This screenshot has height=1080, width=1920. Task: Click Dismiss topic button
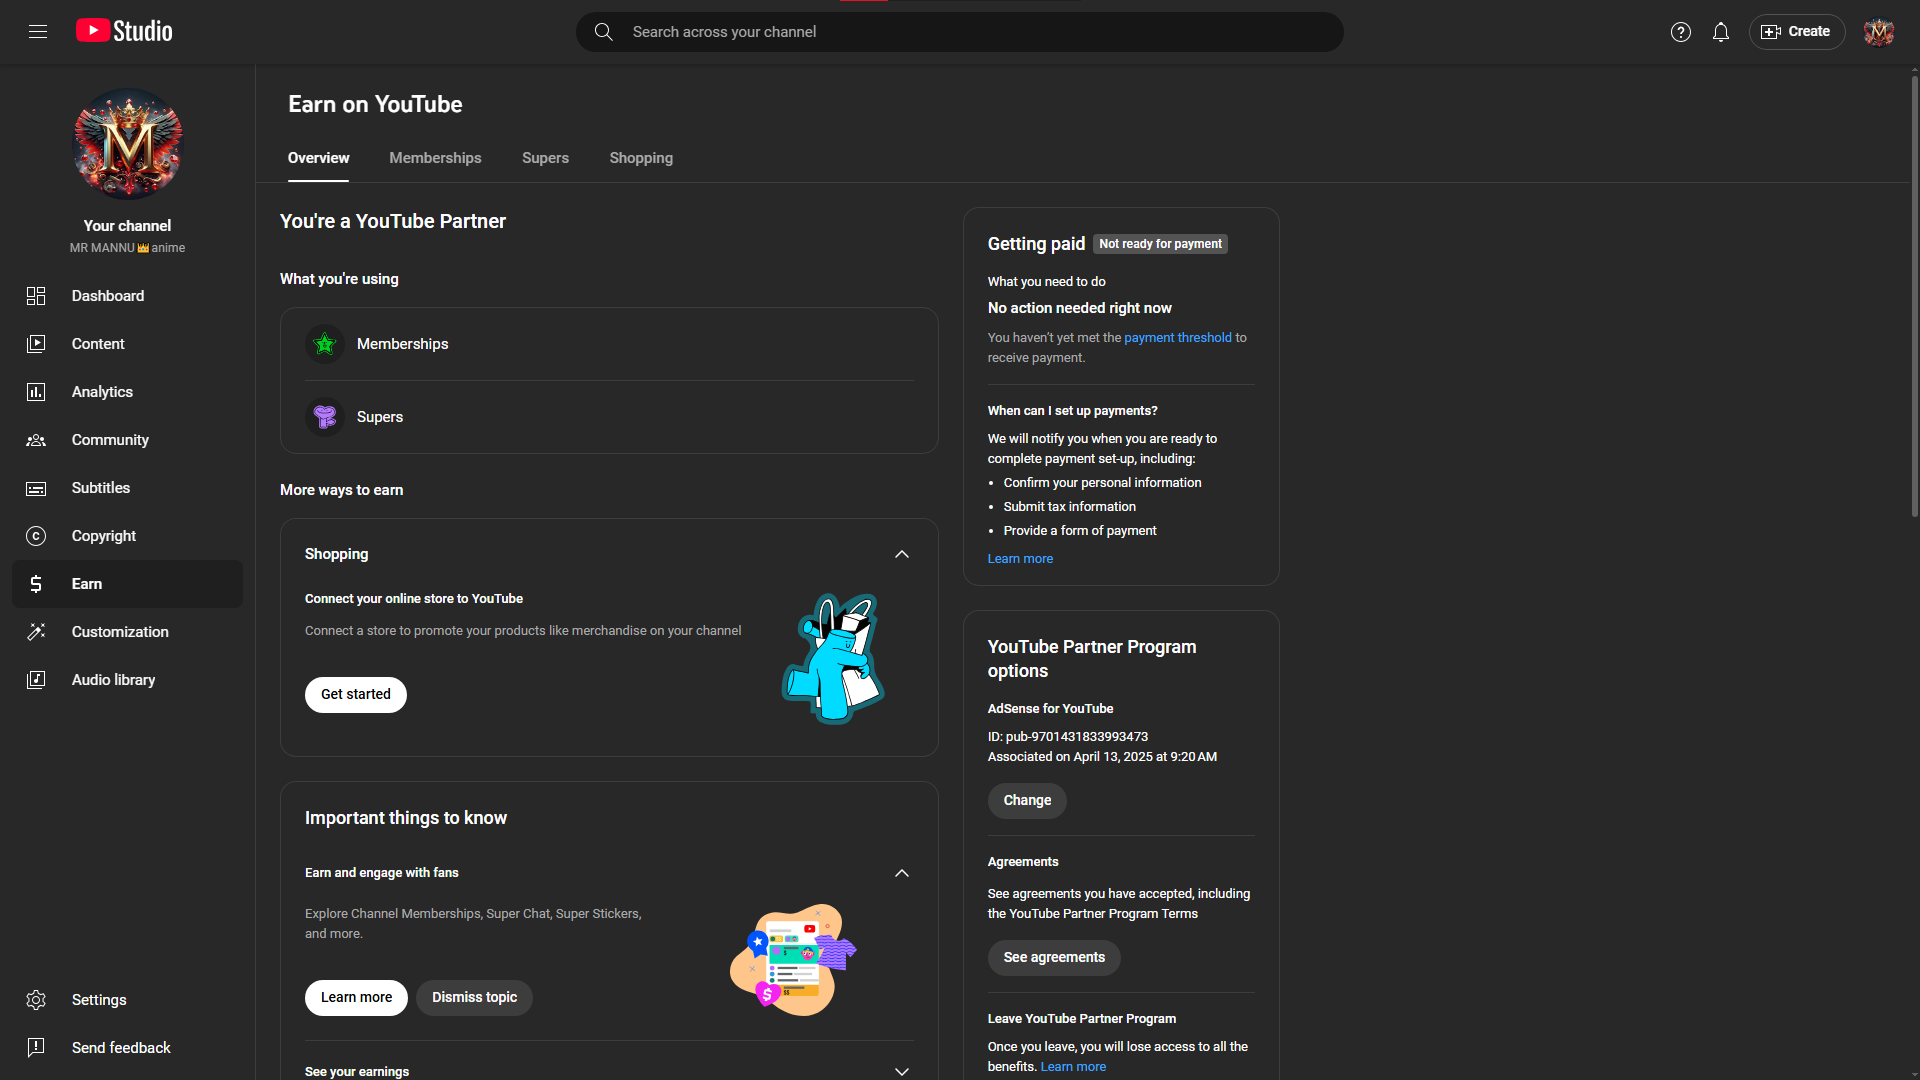click(474, 998)
